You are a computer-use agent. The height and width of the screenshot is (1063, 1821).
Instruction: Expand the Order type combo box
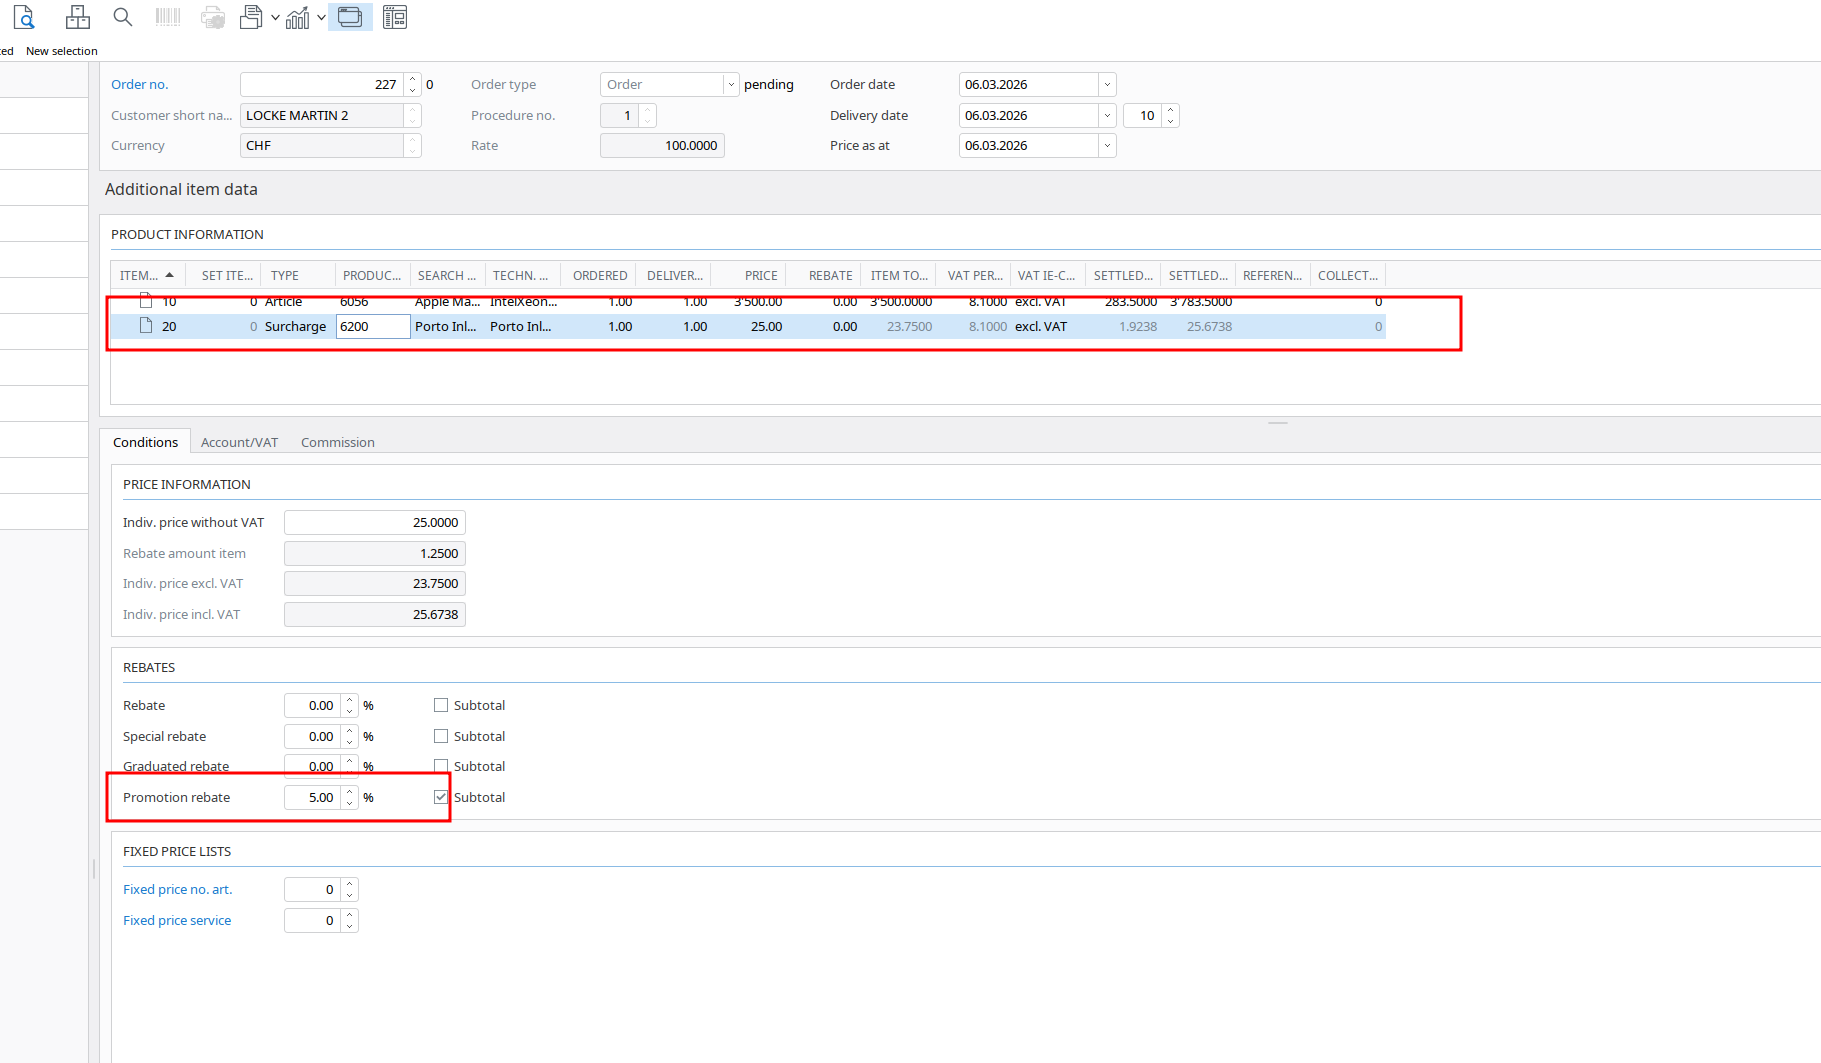731,85
